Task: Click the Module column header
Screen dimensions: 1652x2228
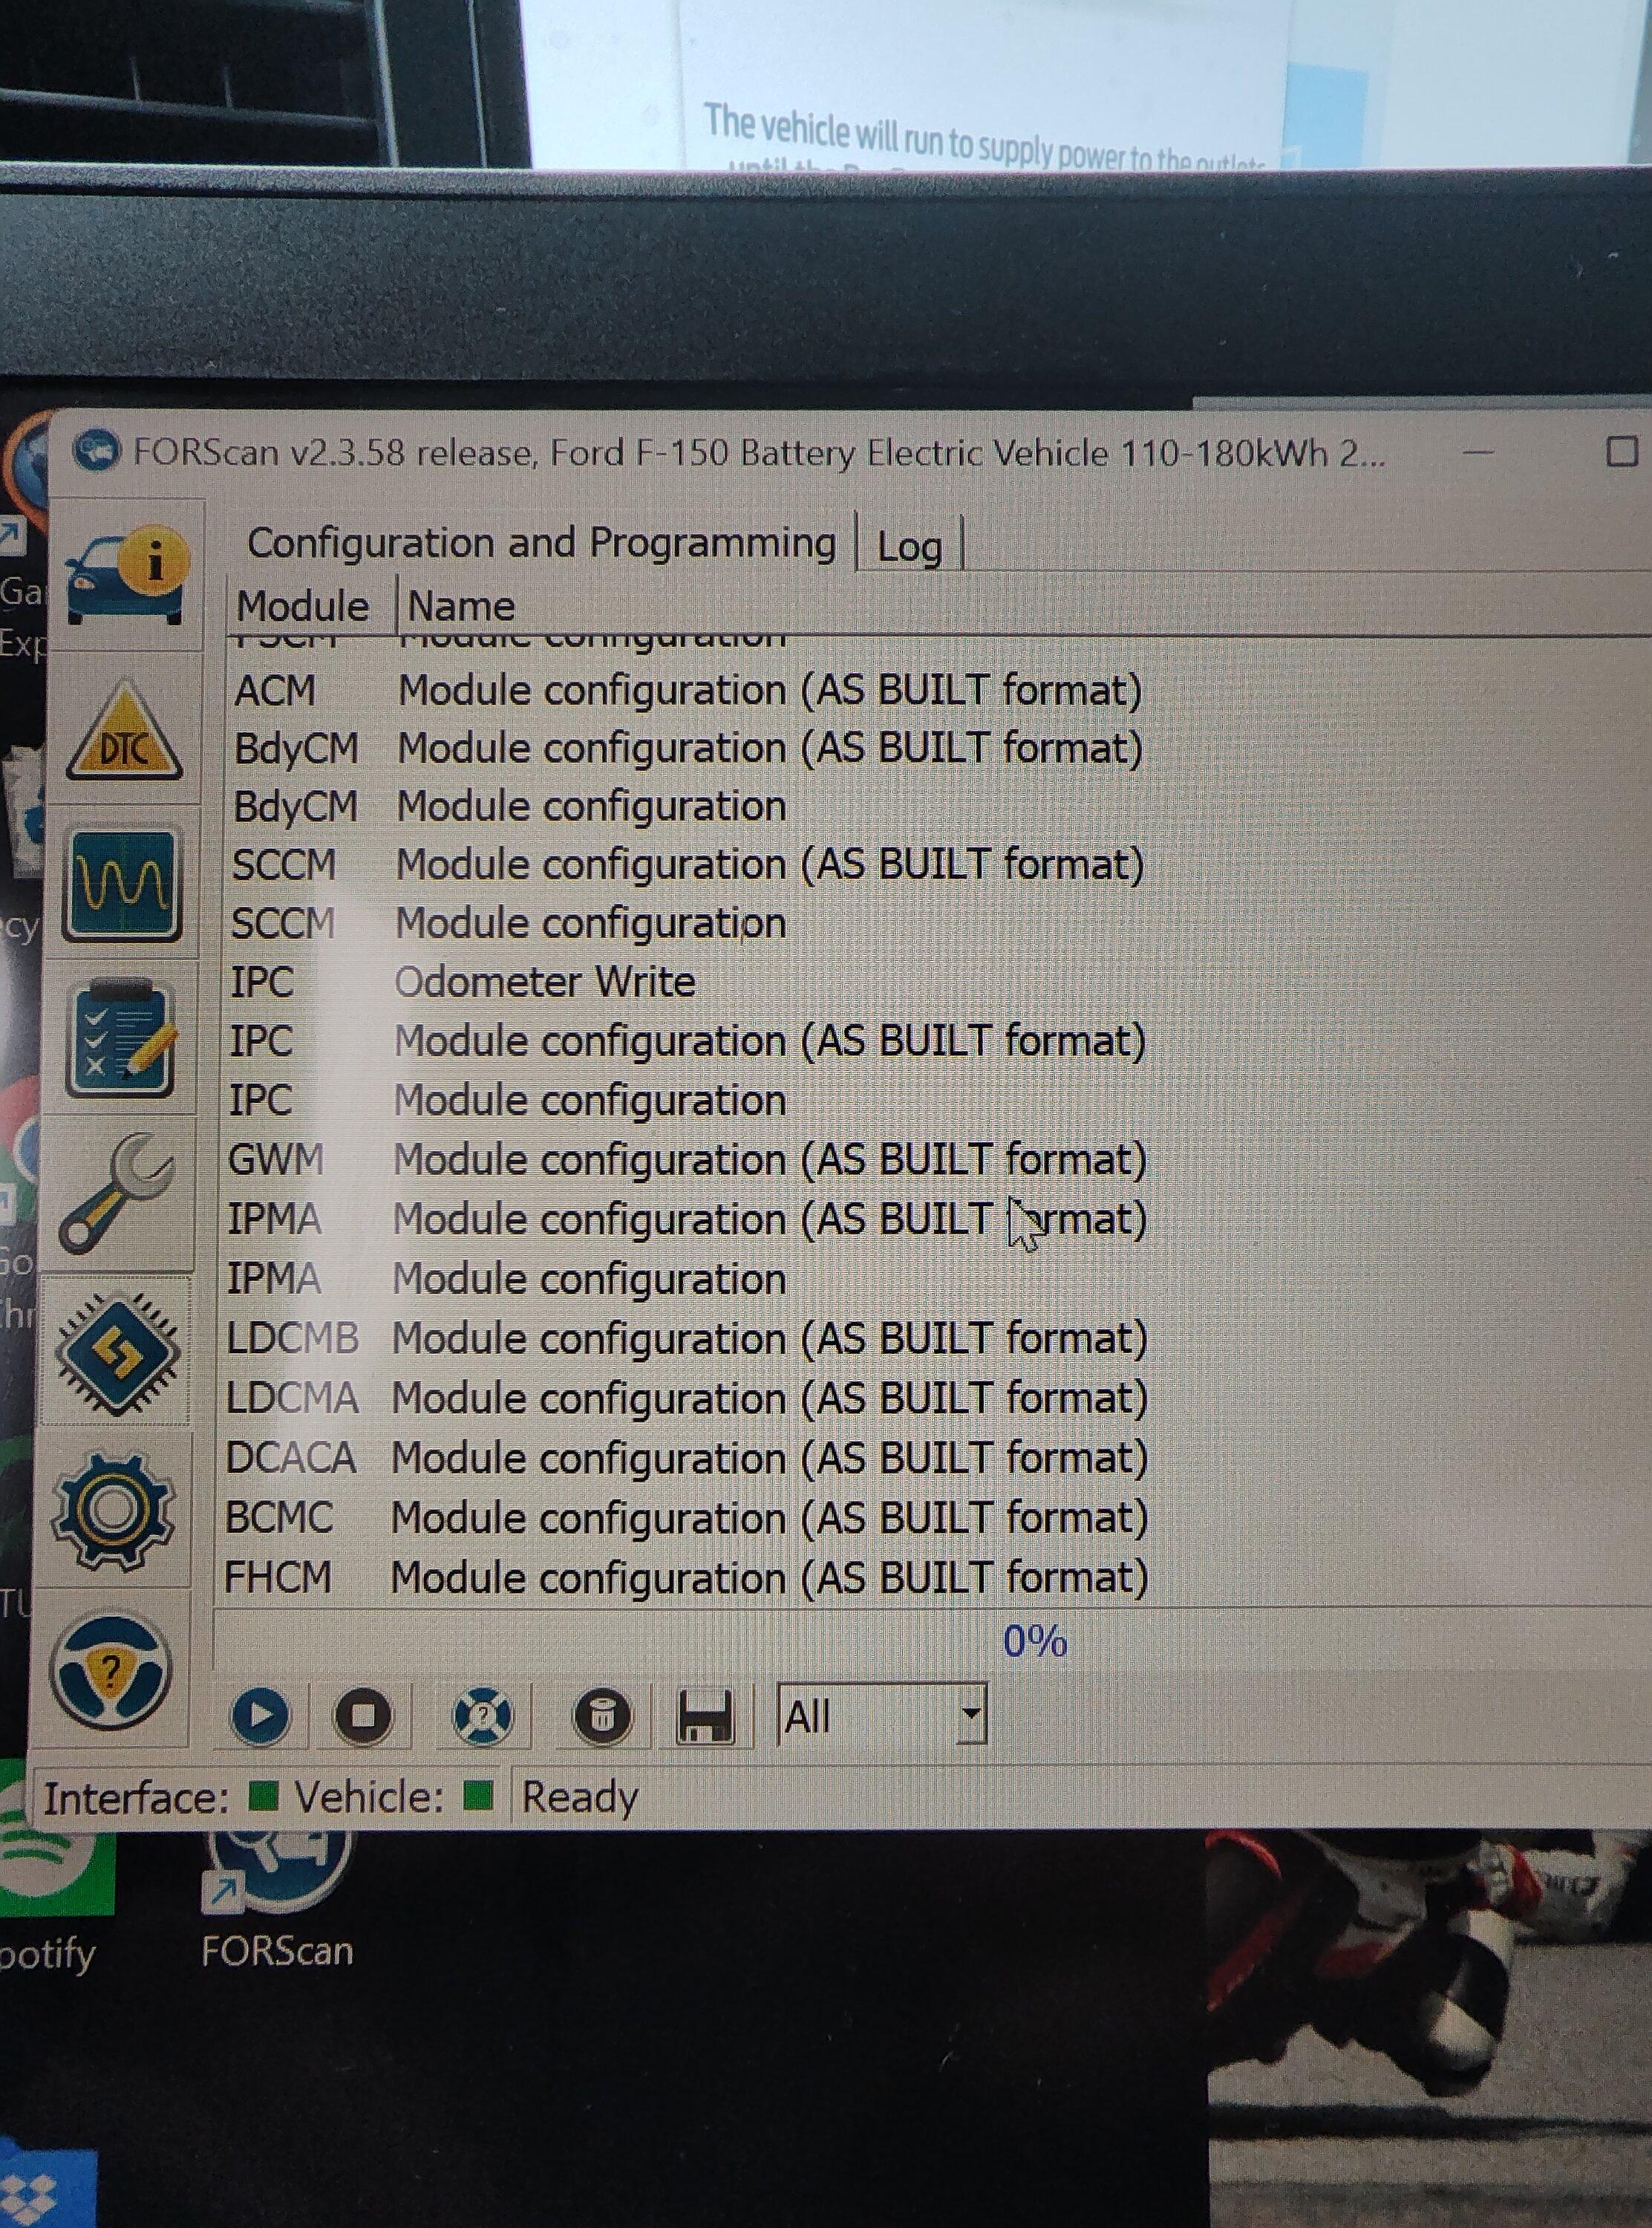Action: coord(302,606)
